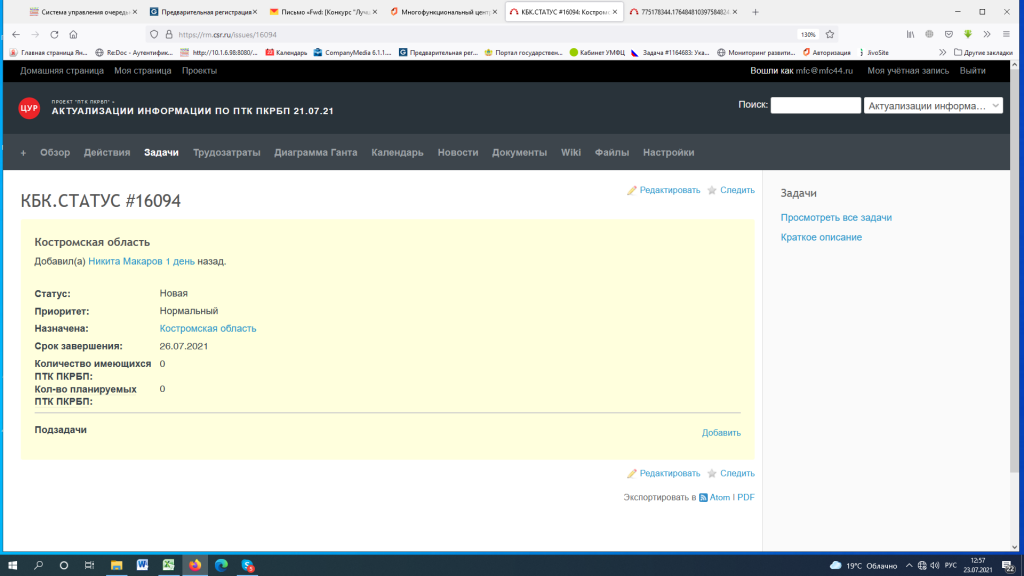Open the Wiki tab
1024x576 pixels.
571,153
